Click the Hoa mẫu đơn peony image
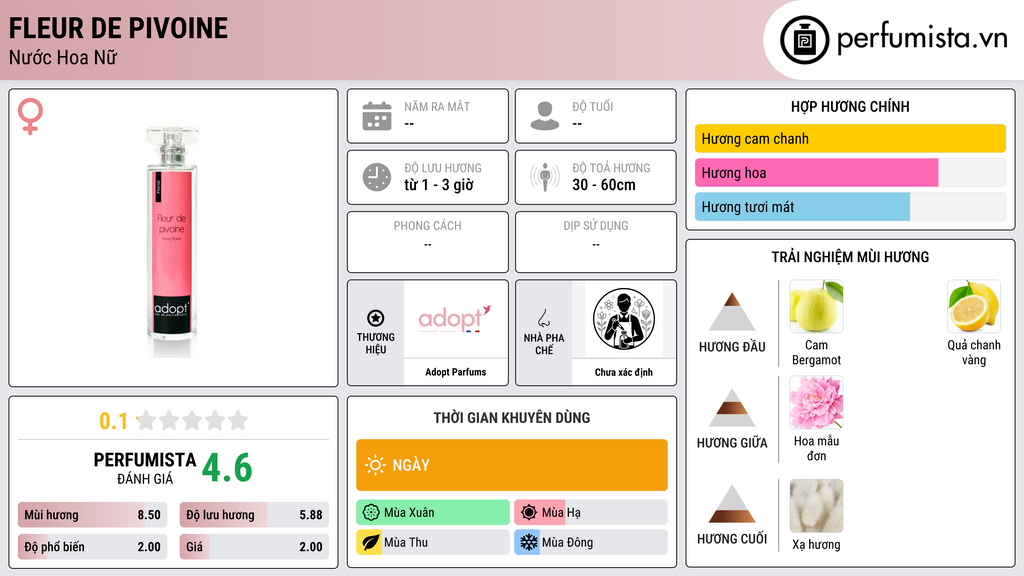The height and width of the screenshot is (576, 1024). click(x=816, y=402)
